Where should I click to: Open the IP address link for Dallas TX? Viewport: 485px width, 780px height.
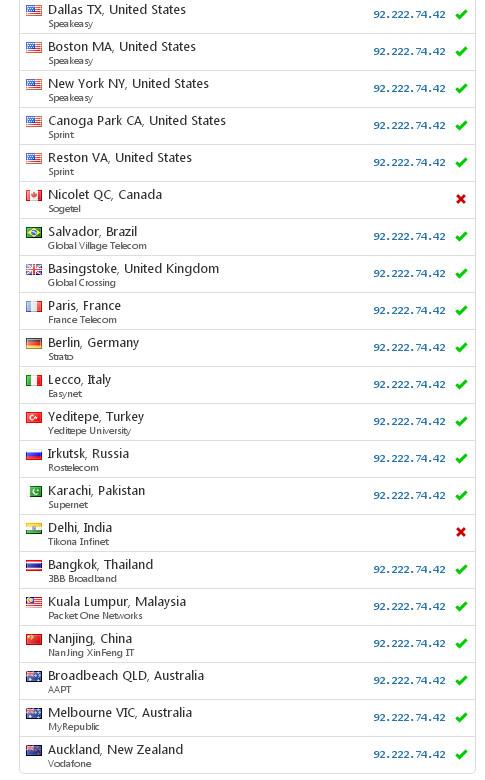pyautogui.click(x=409, y=14)
